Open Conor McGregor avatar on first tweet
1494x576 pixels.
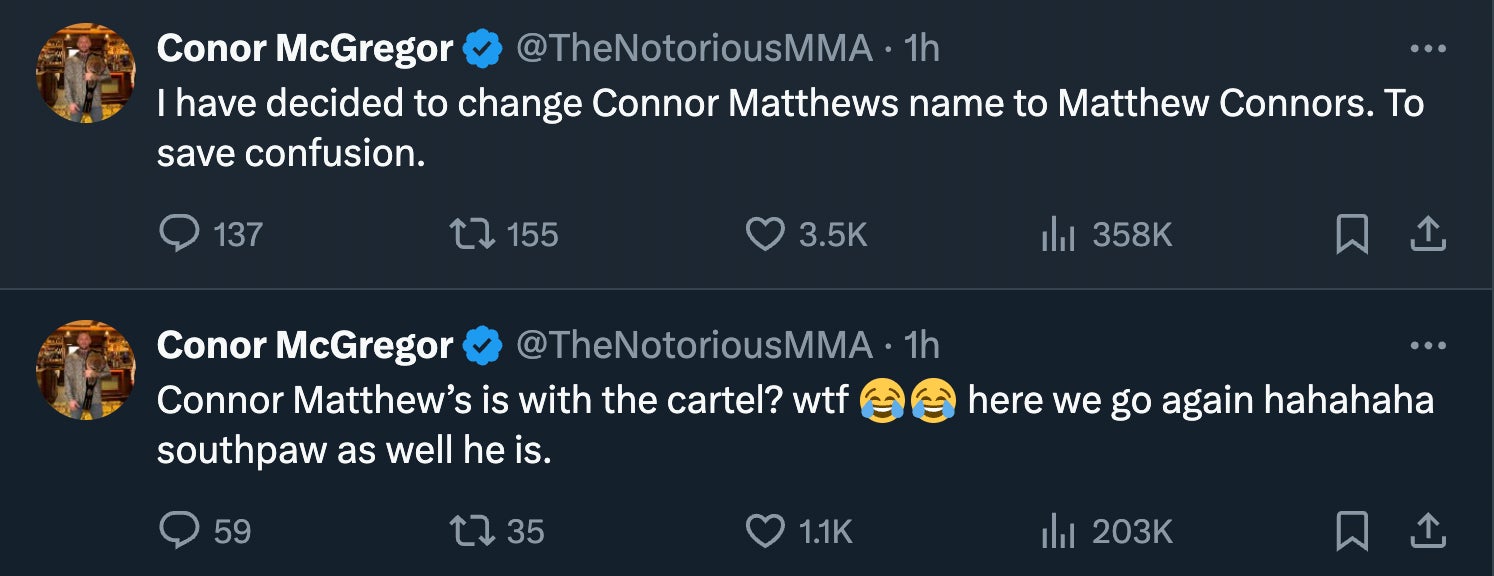tap(86, 73)
